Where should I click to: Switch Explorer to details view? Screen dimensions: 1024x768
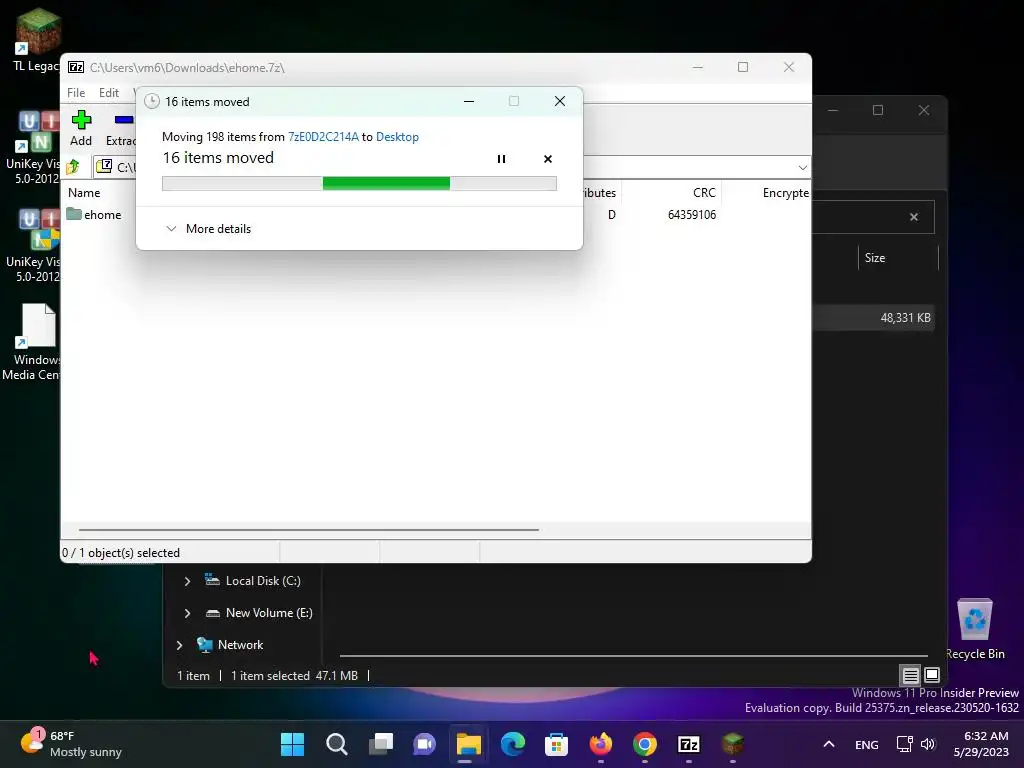(910, 675)
